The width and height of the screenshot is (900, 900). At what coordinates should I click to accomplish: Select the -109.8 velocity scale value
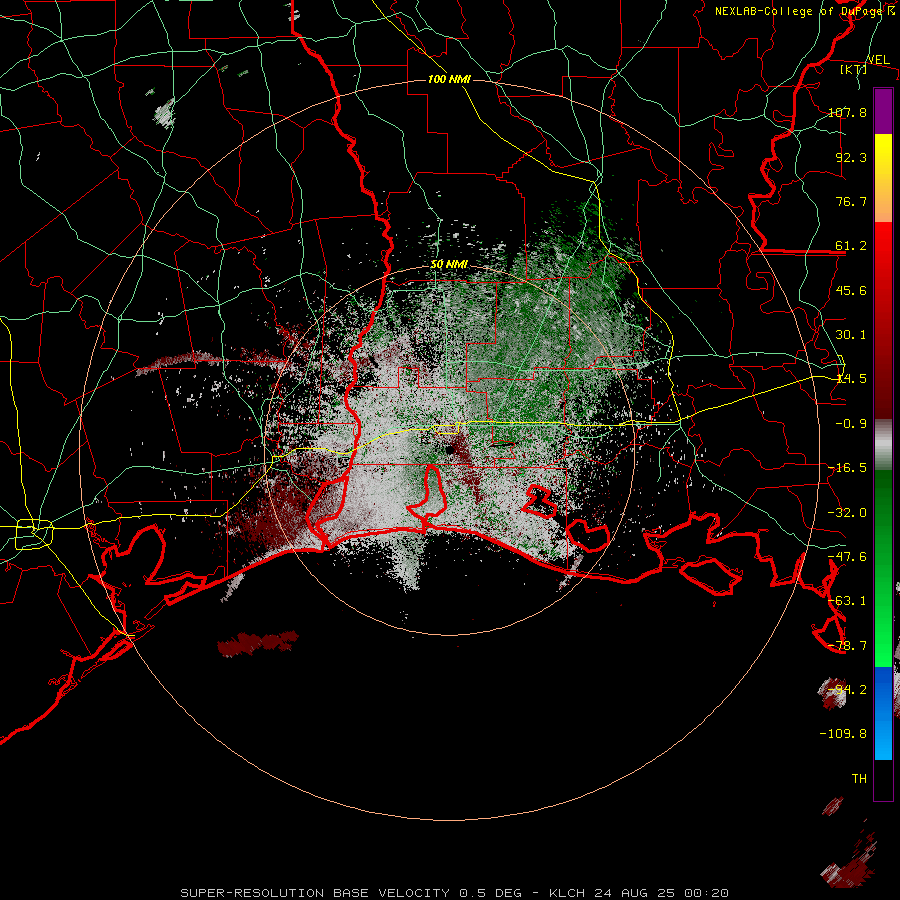pos(843,734)
